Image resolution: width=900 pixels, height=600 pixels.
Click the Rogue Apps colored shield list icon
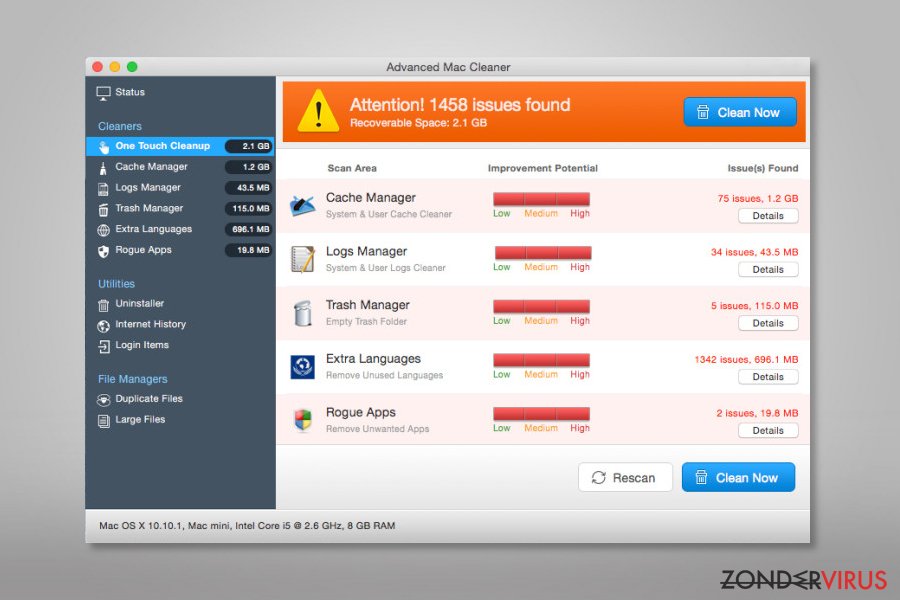(302, 420)
